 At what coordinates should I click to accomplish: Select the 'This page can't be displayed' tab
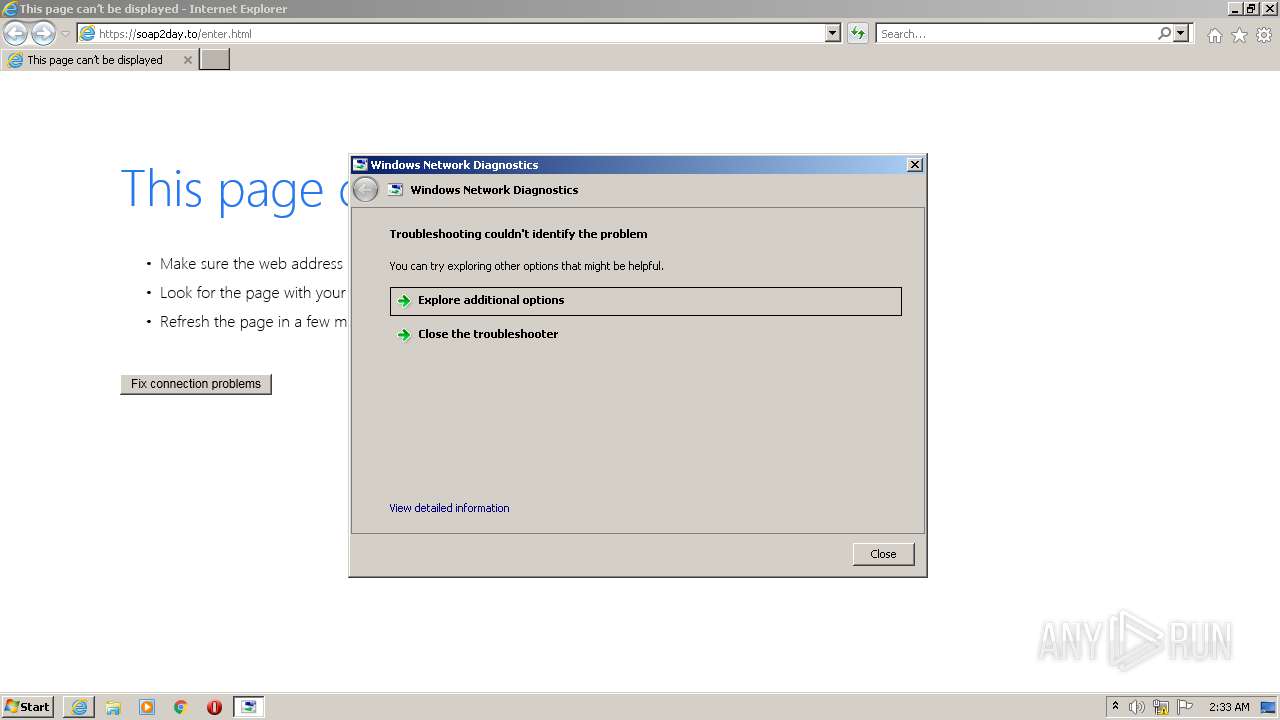pyautogui.click(x=98, y=60)
